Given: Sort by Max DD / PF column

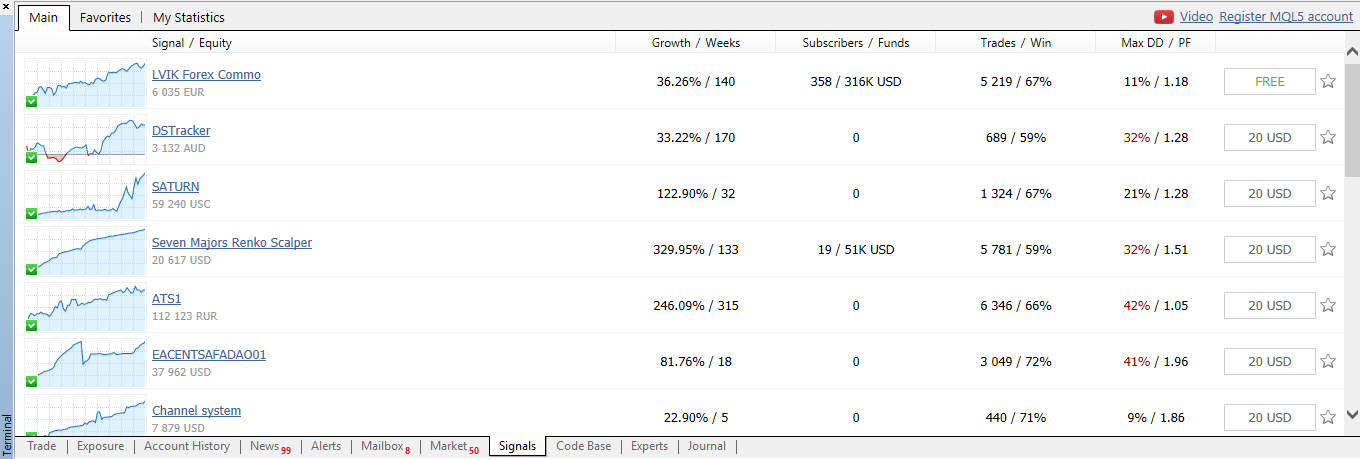Looking at the screenshot, I should 1155,43.
